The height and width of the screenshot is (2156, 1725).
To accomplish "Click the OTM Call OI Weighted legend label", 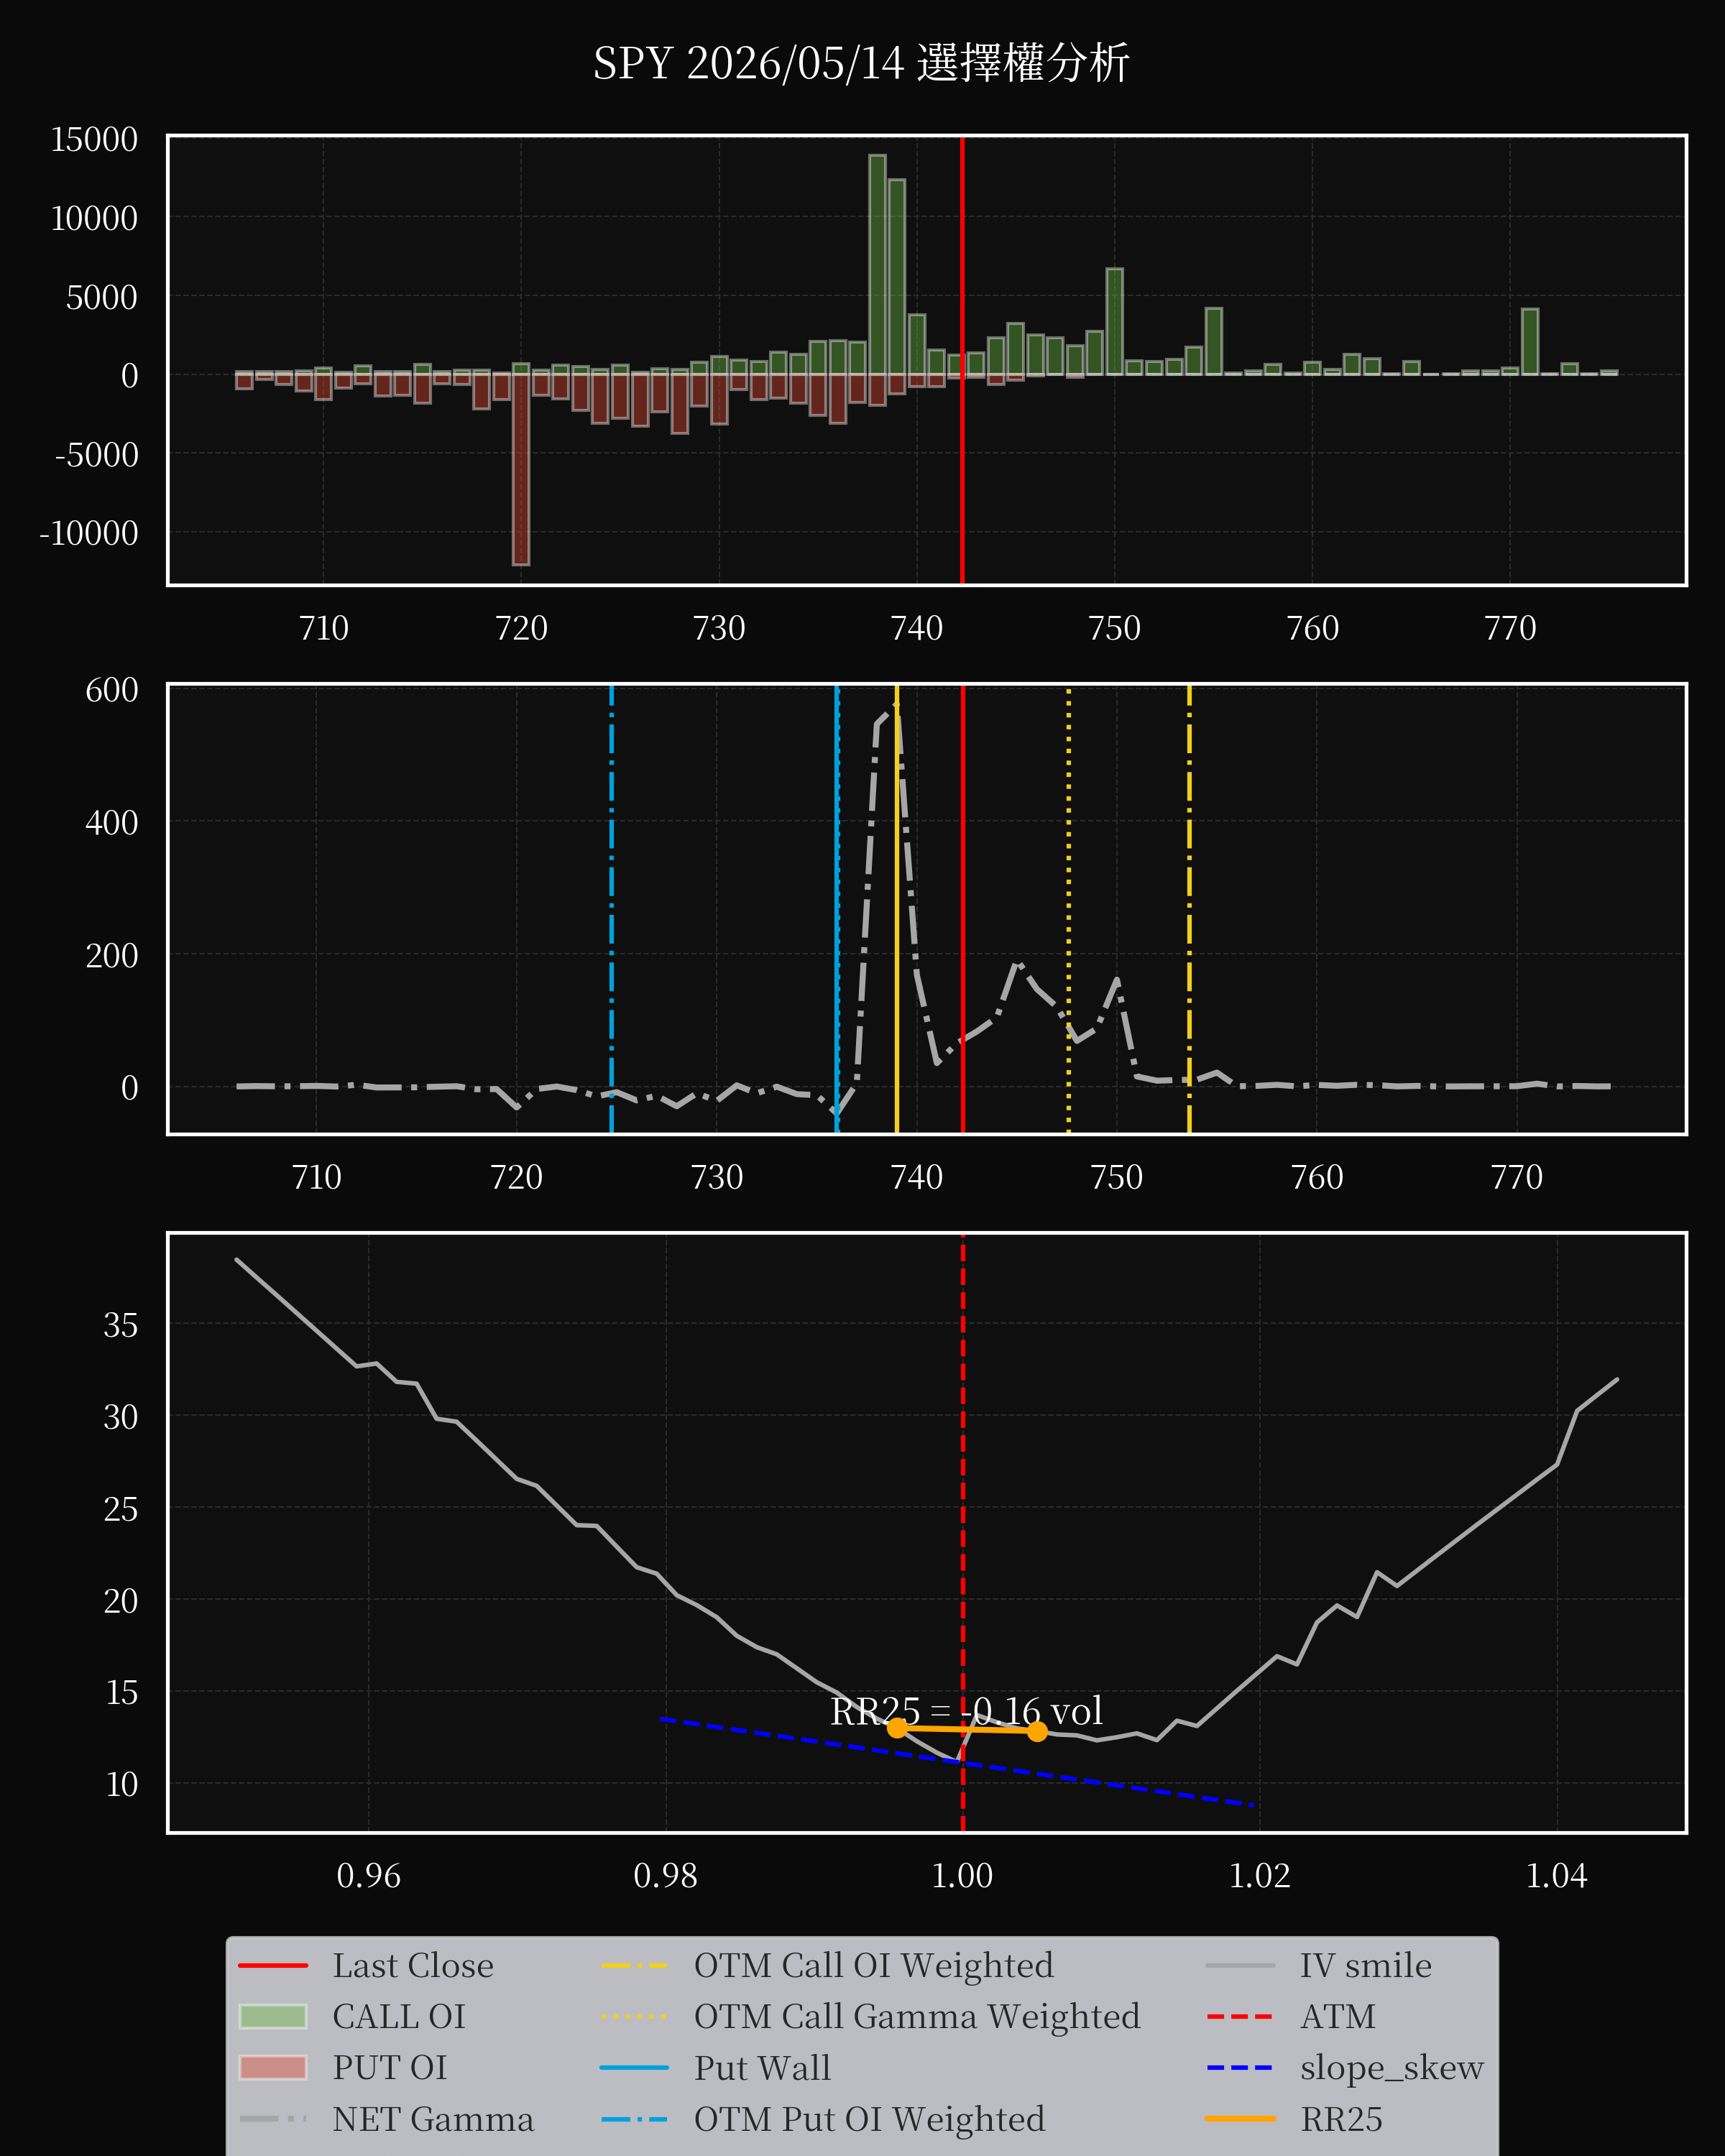I will (x=874, y=1966).
